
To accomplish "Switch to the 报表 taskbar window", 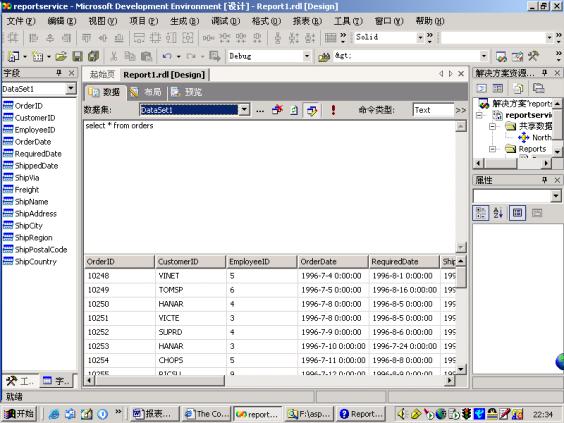I will pos(155,414).
